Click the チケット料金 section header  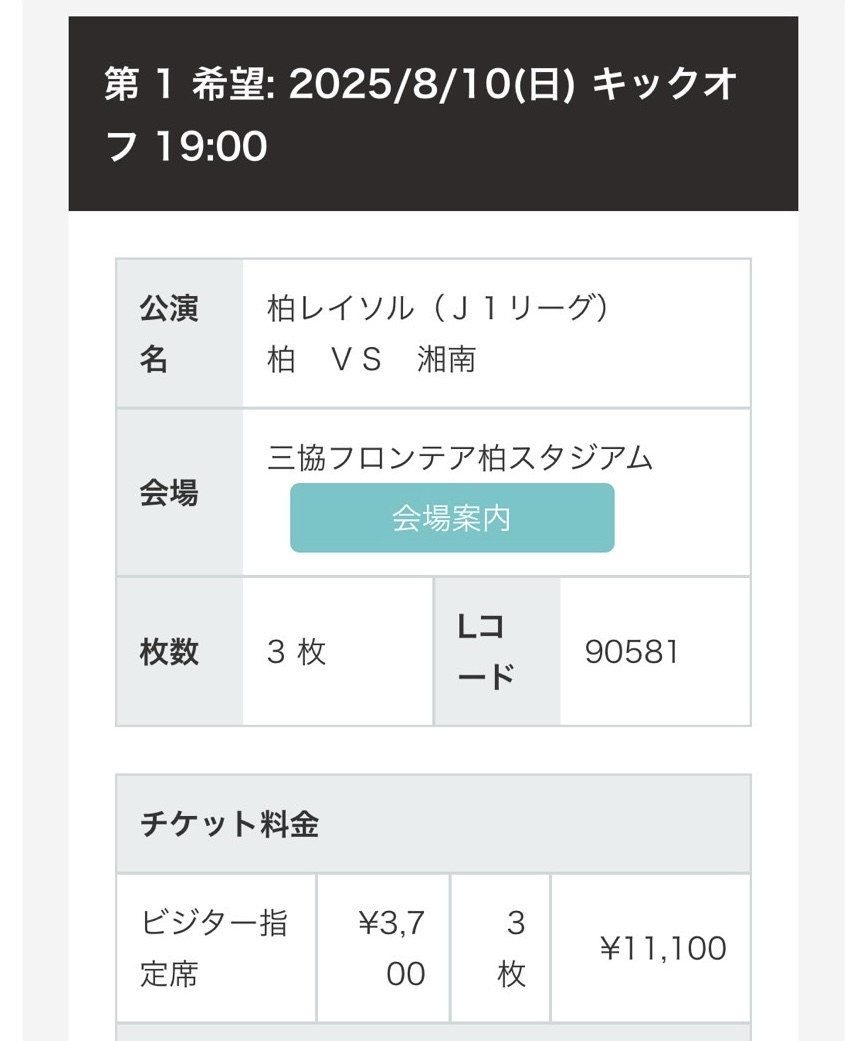[x=433, y=824]
